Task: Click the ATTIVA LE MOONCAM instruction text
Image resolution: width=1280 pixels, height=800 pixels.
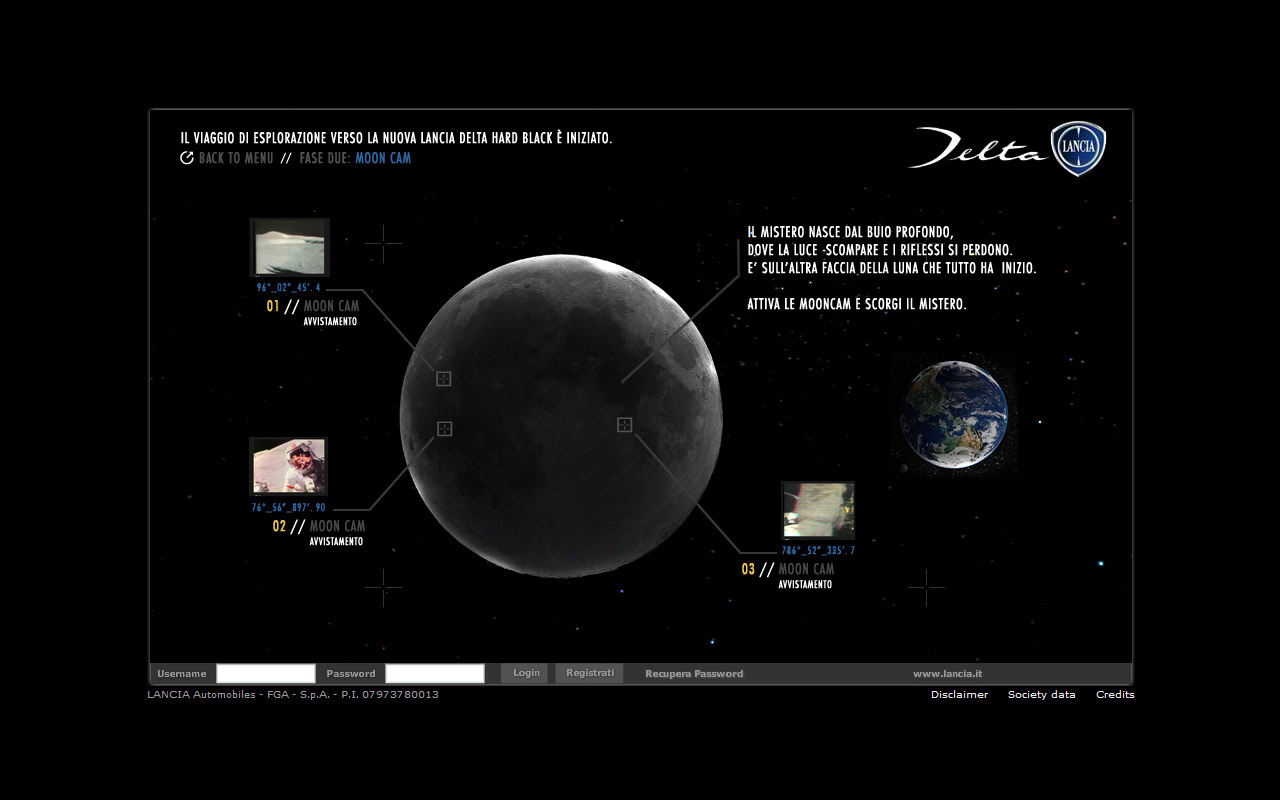Action: (x=857, y=304)
